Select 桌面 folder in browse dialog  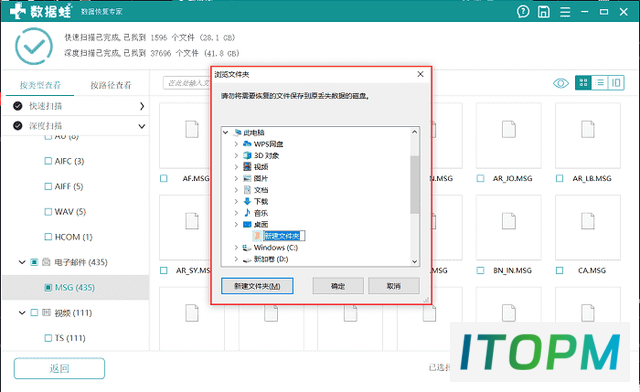coord(261,224)
